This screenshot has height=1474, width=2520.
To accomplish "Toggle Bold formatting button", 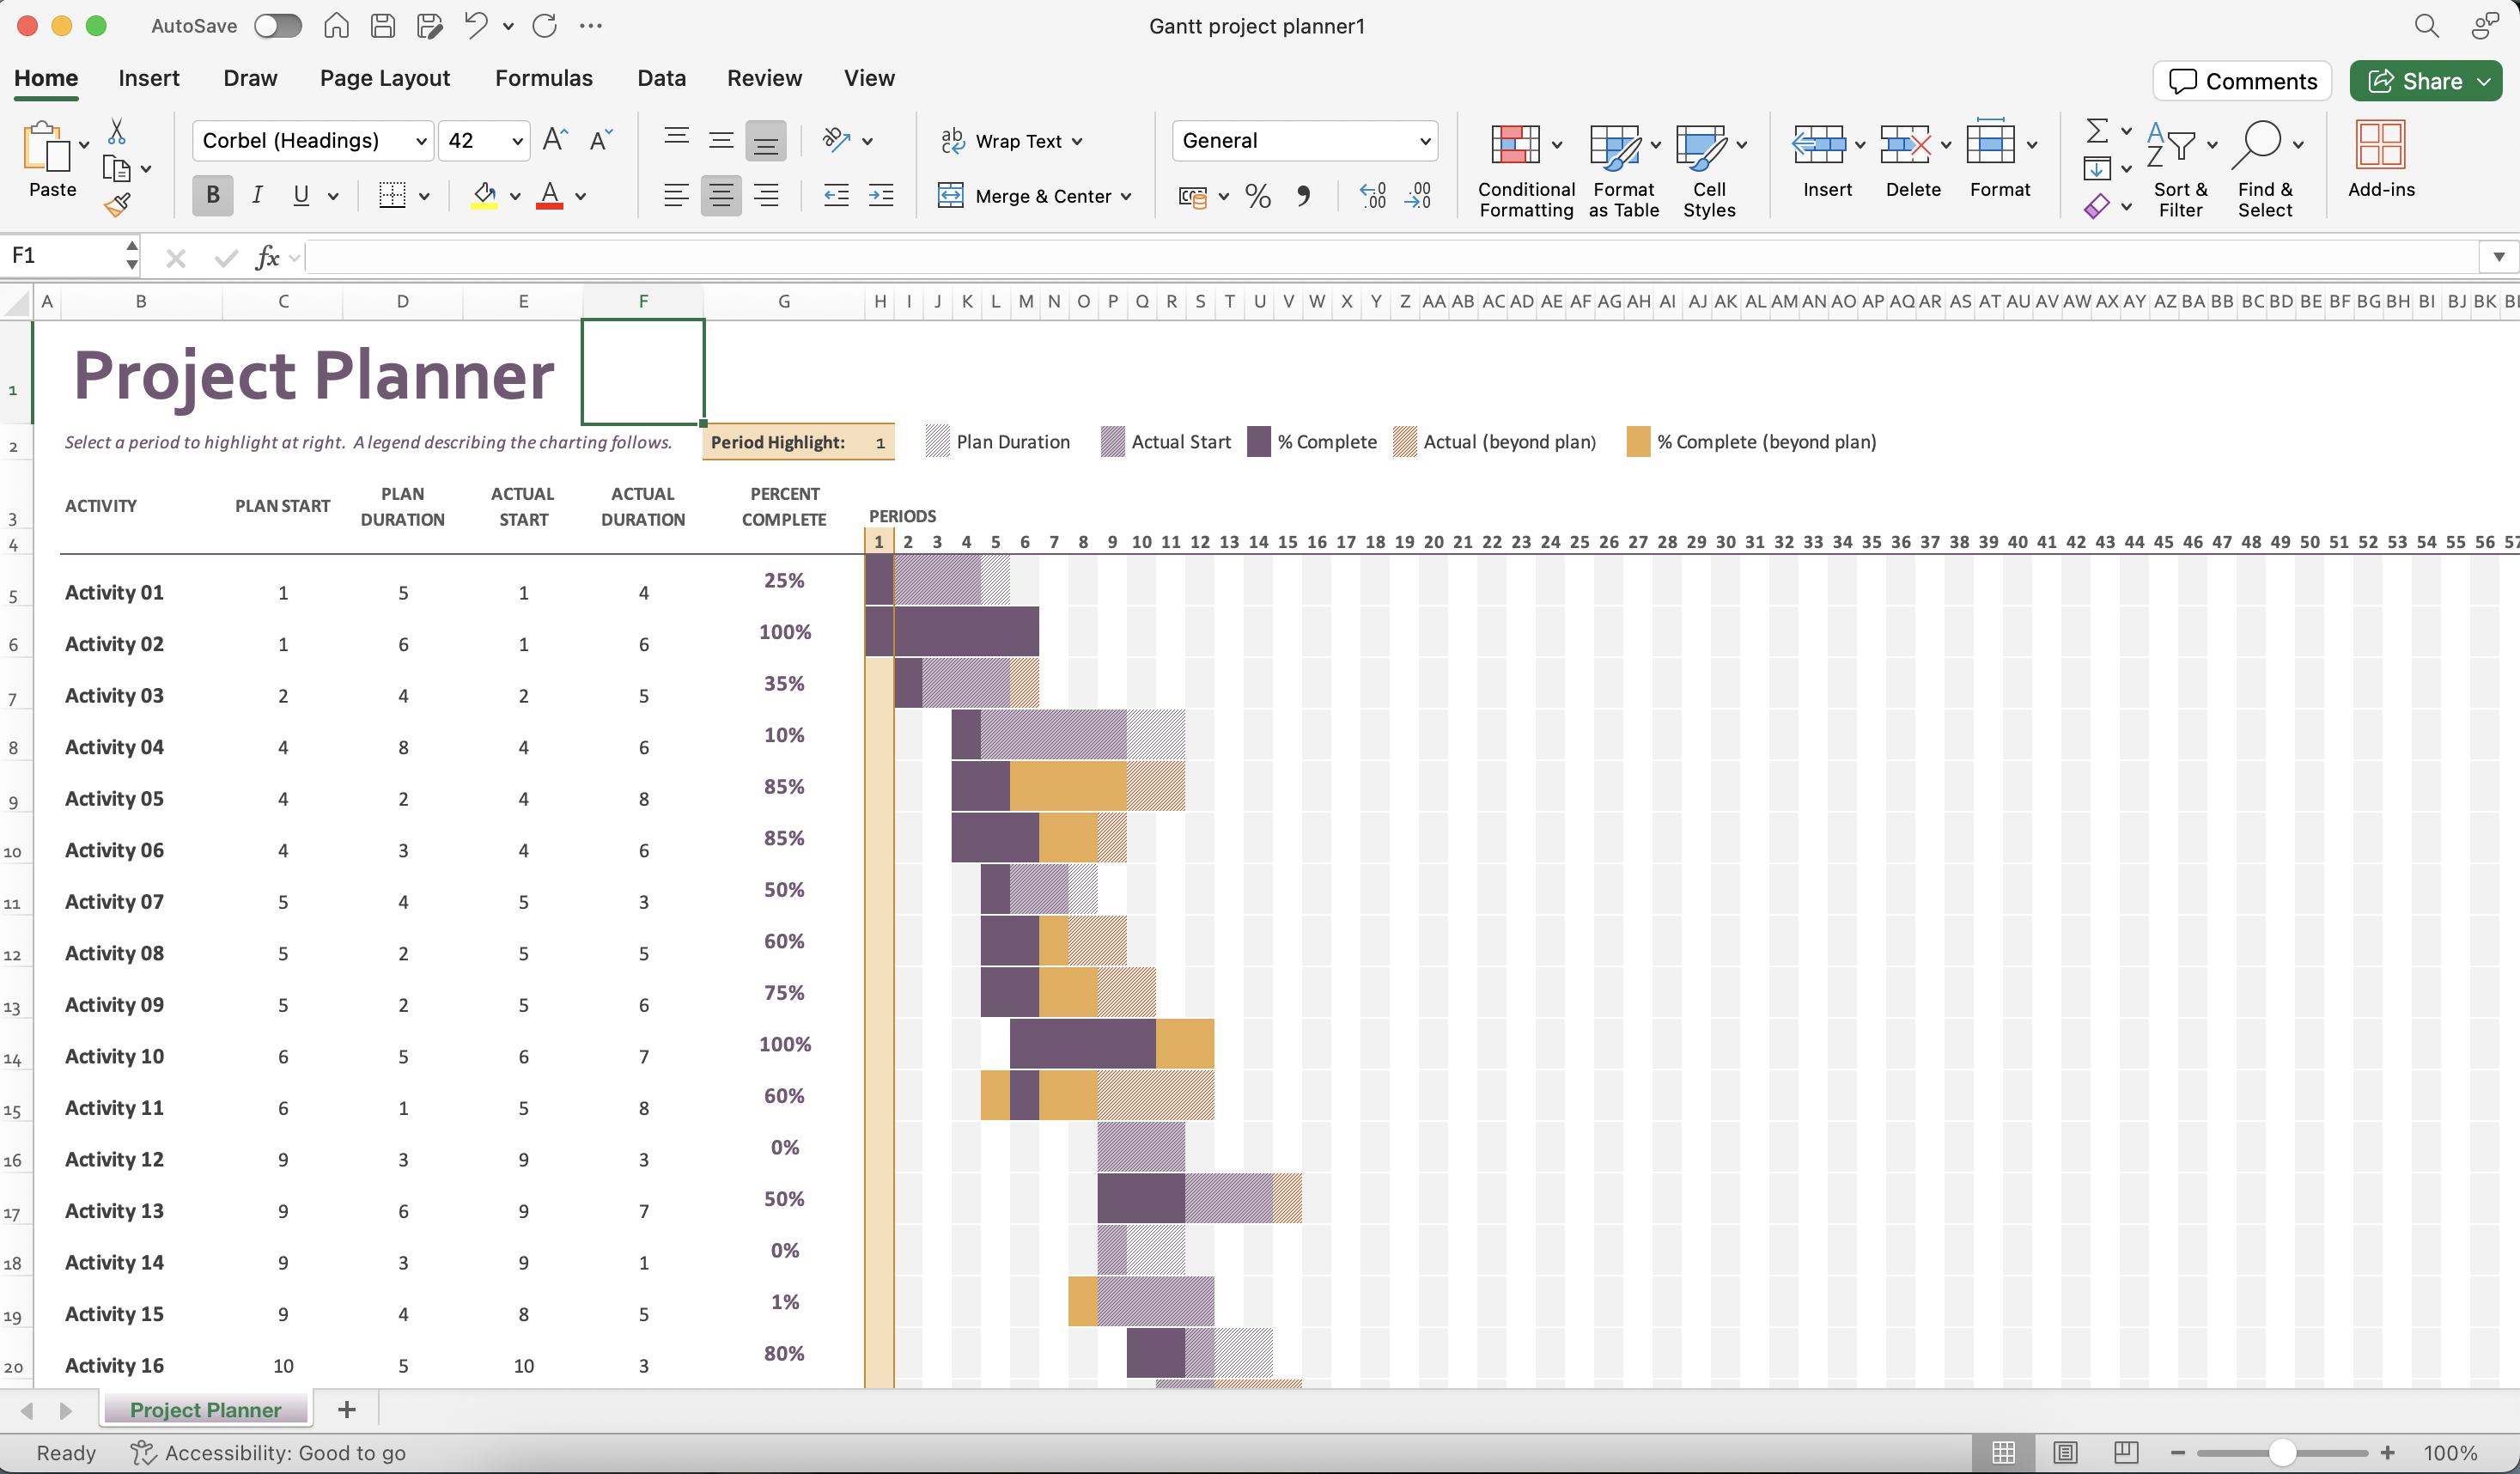I will coord(212,195).
